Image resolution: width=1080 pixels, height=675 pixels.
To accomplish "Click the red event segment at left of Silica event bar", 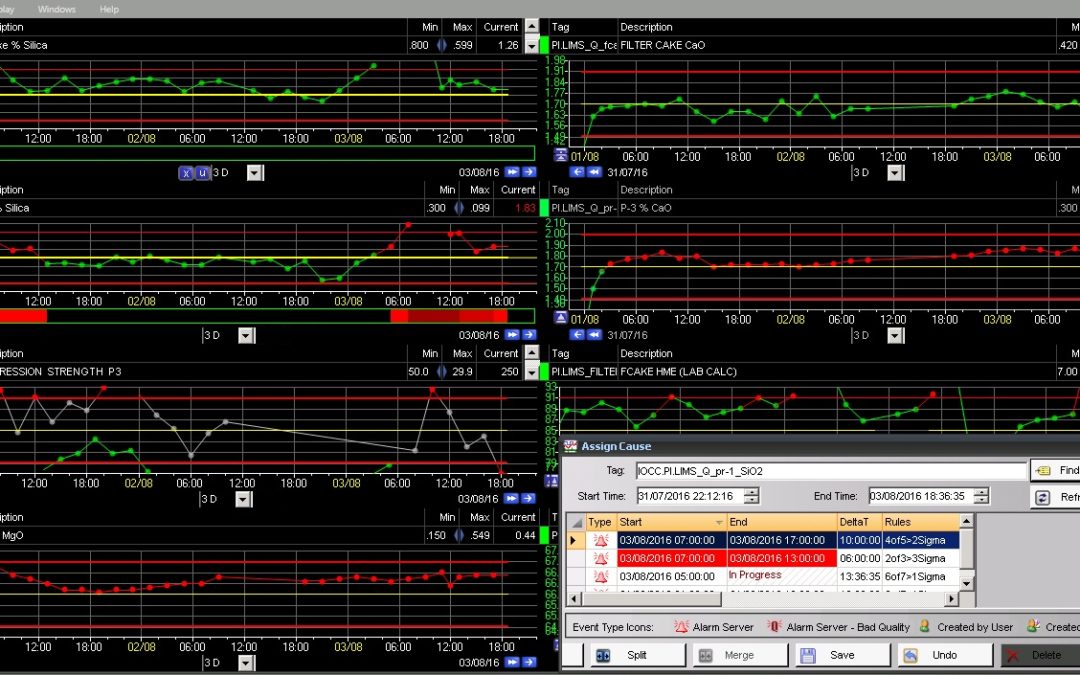I will click(x=23, y=316).
